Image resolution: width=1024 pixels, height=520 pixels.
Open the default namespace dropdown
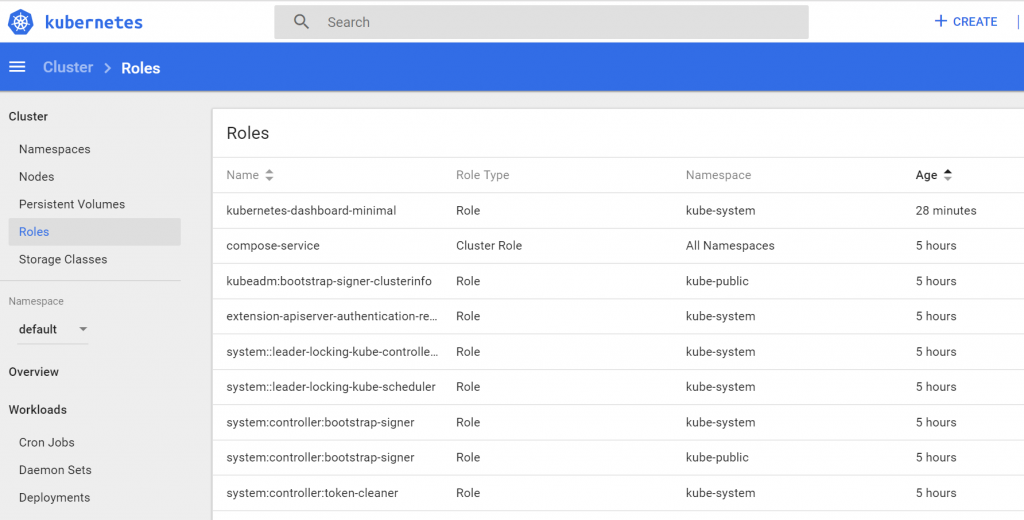[x=52, y=329]
